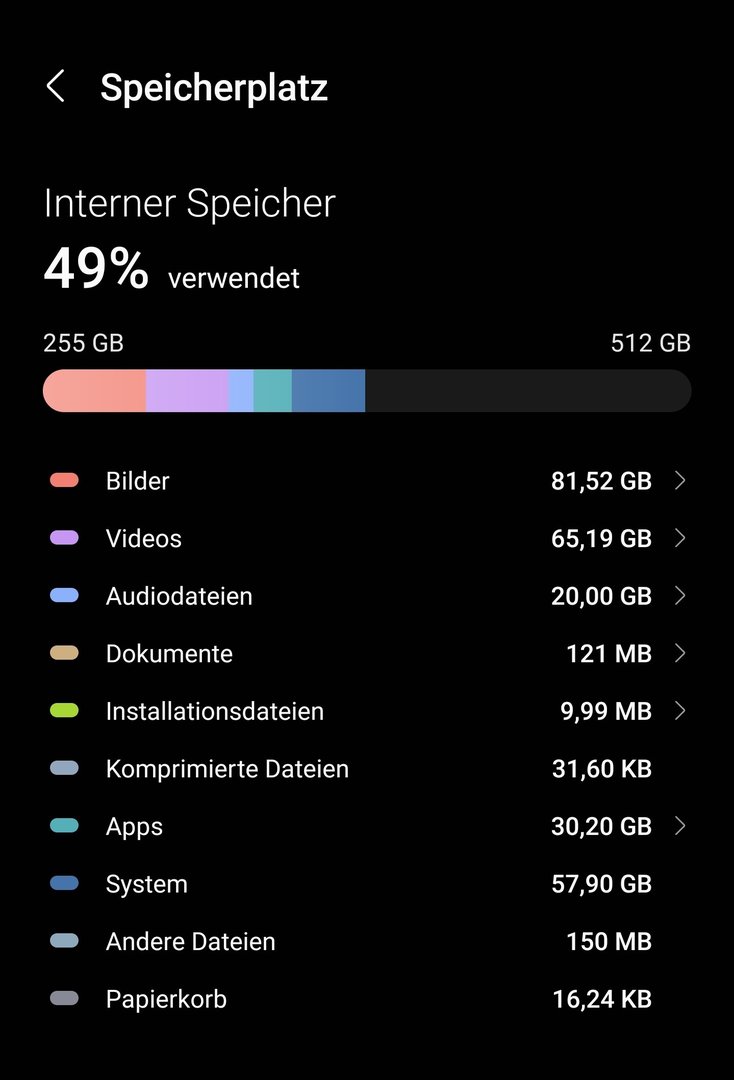The height and width of the screenshot is (1080, 734).
Task: Open Audiodateien via the right chevron
Action: pyautogui.click(x=680, y=596)
